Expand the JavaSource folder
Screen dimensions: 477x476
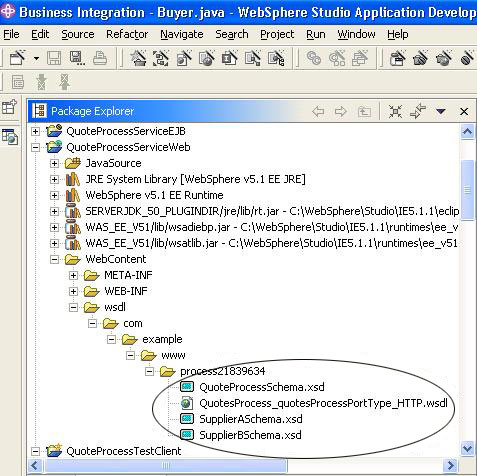click(54, 163)
